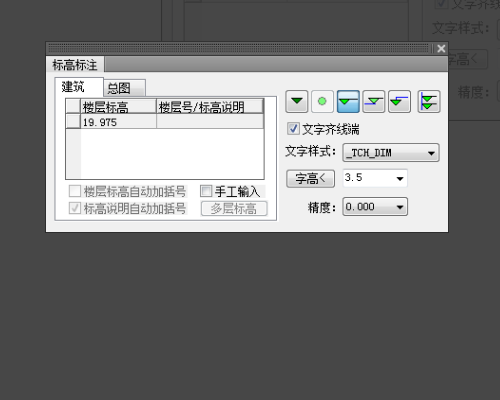Viewport: 500px width, 400px height.
Task: Open the 精度 0.000 dropdown
Action: 375,207
